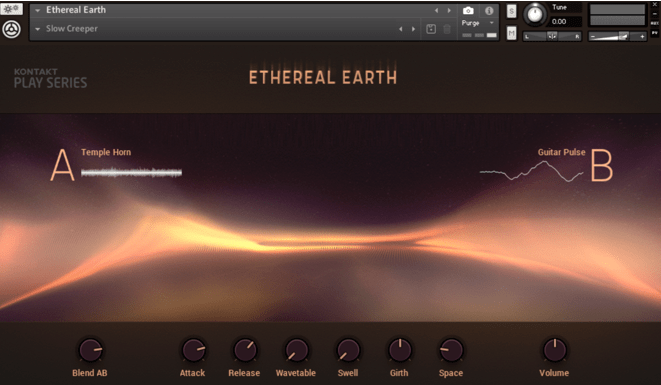Decrease output volume with minus

pos(593,37)
